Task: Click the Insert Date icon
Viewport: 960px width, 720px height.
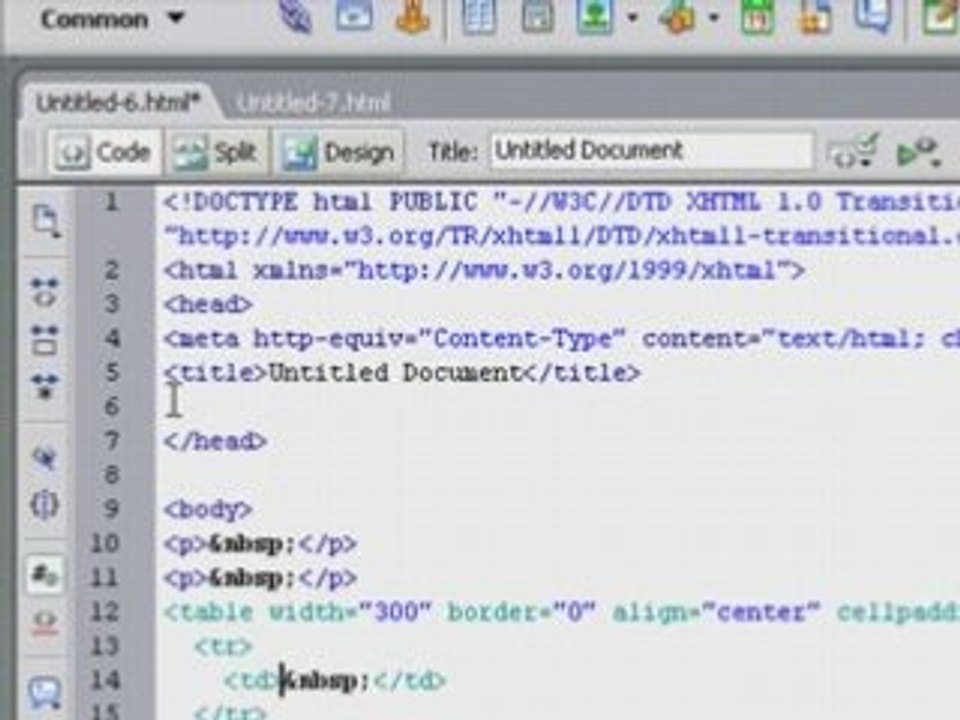Action: (758, 16)
